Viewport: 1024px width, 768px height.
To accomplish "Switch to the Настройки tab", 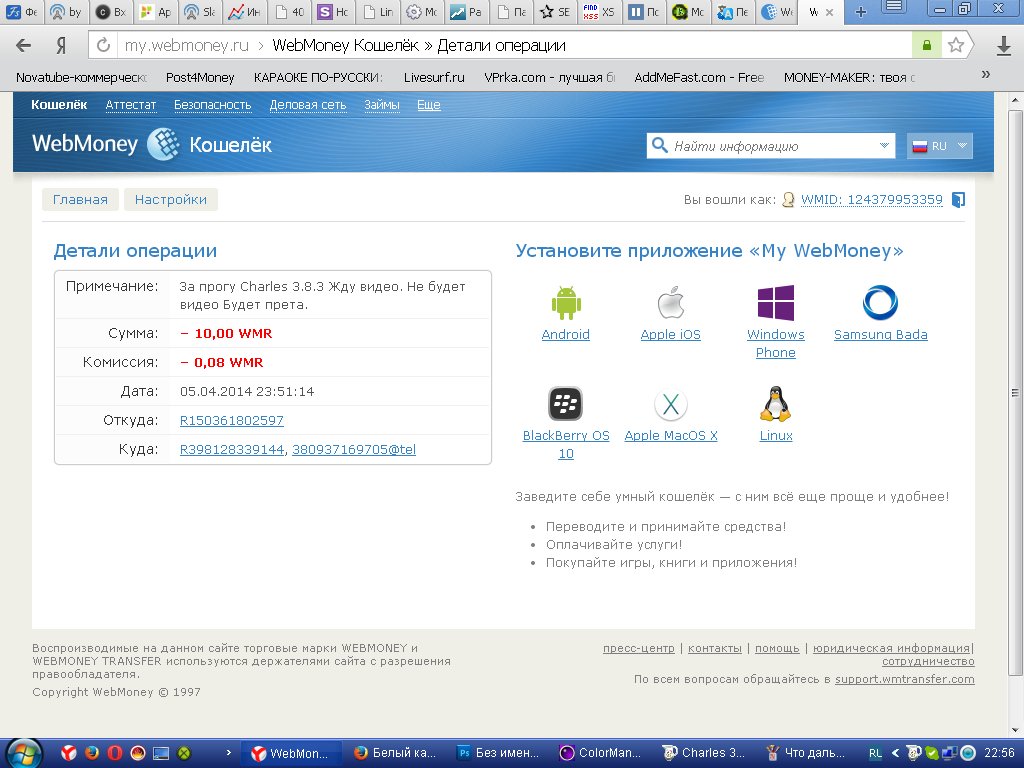I will [x=171, y=200].
